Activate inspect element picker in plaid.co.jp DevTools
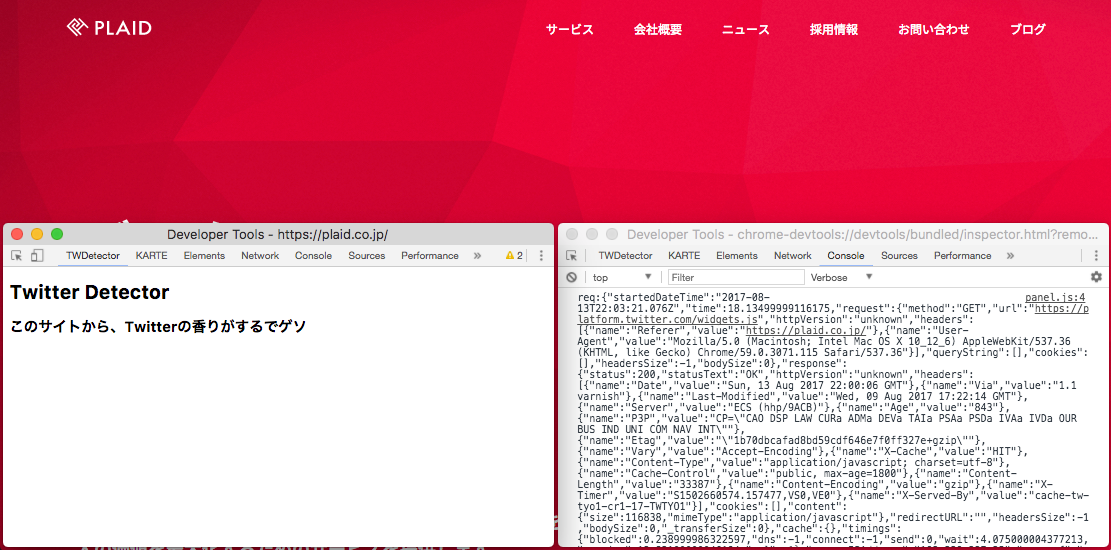This screenshot has width=1111, height=550. tap(17, 256)
